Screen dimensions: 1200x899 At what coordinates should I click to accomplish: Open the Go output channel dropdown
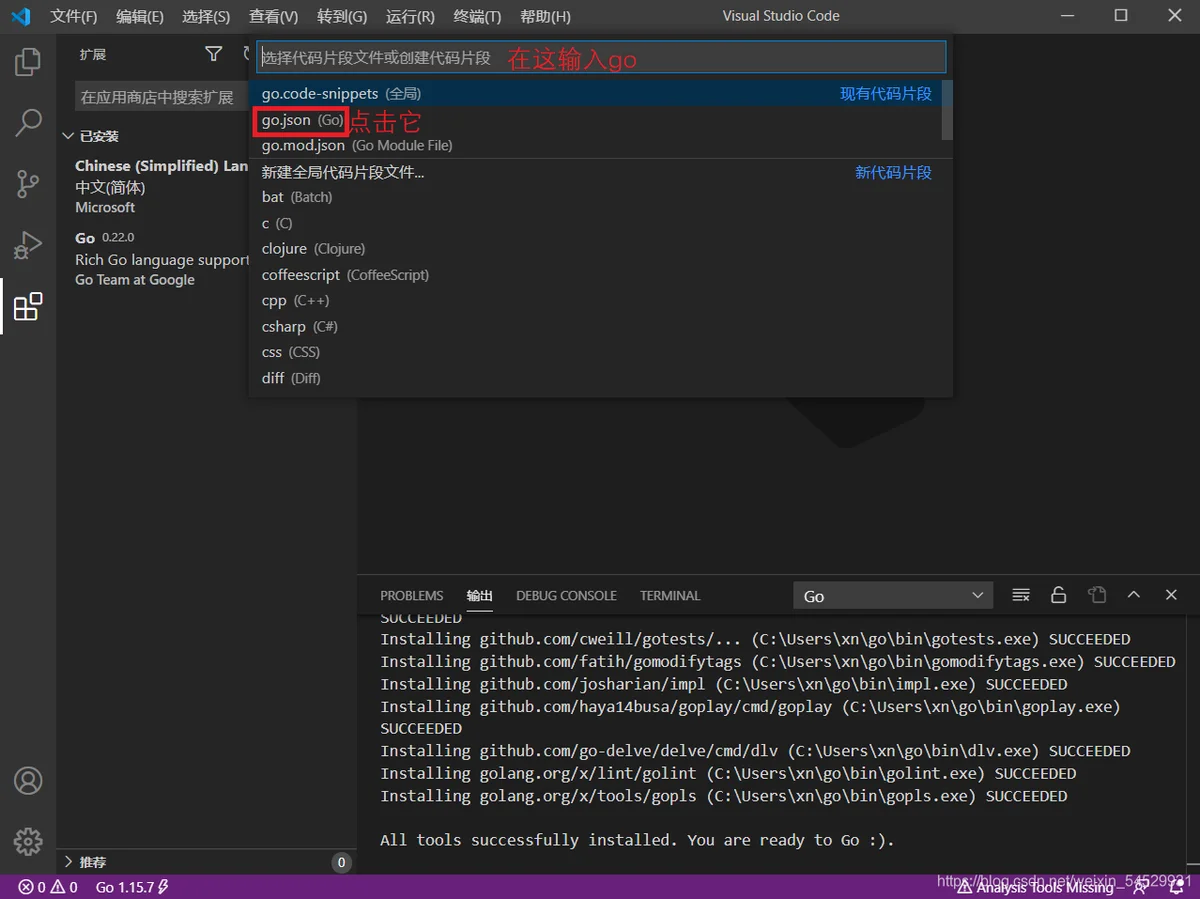(893, 596)
